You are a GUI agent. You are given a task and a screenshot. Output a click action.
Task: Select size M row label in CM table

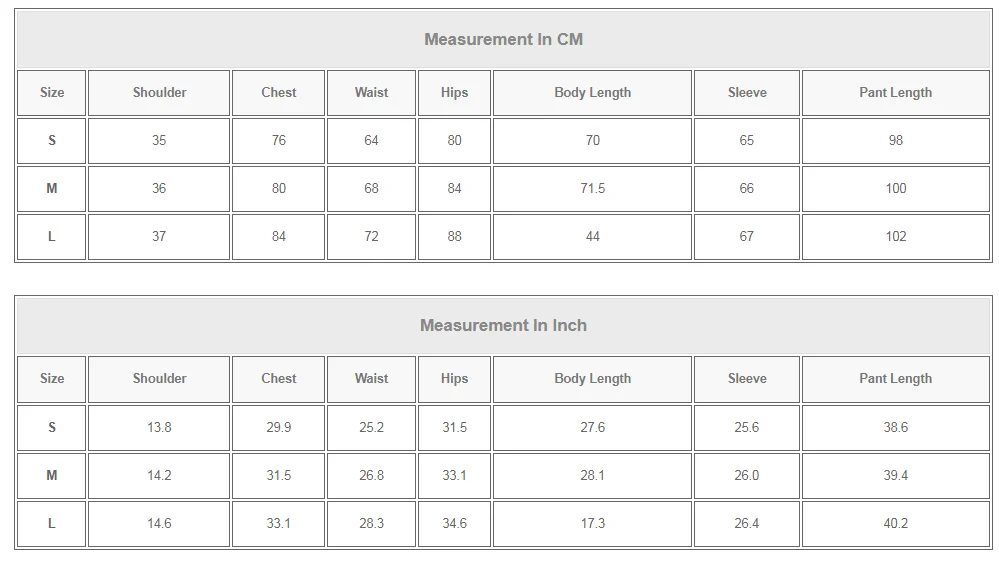52,189
